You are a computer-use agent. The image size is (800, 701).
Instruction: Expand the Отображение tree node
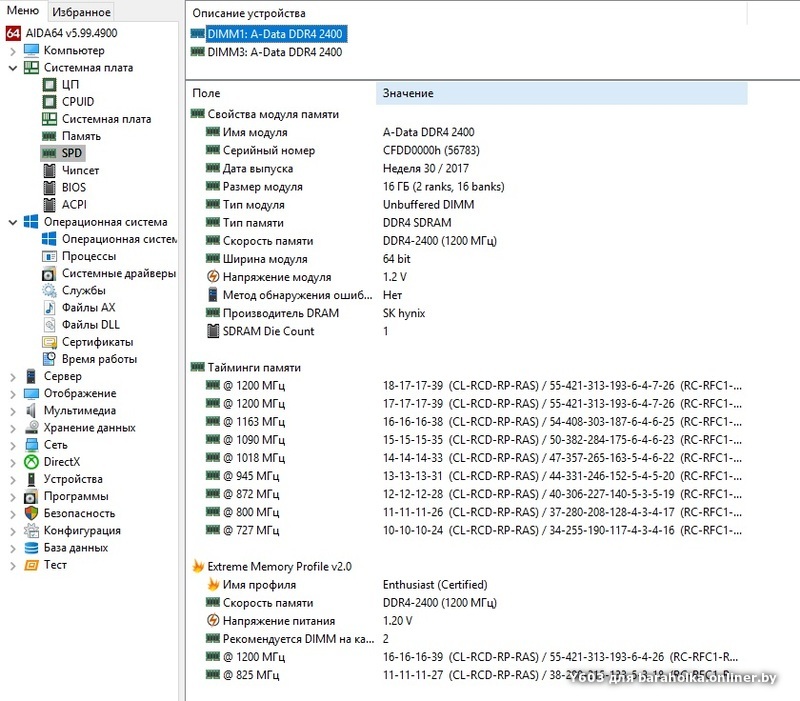13,394
